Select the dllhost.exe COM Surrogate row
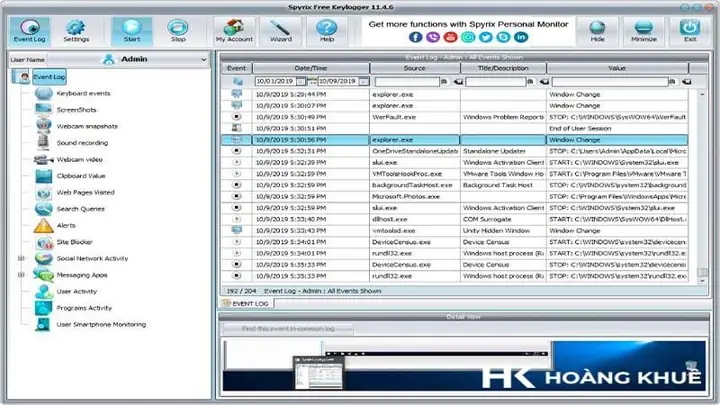Screen dimensions: 720x405 [455, 219]
